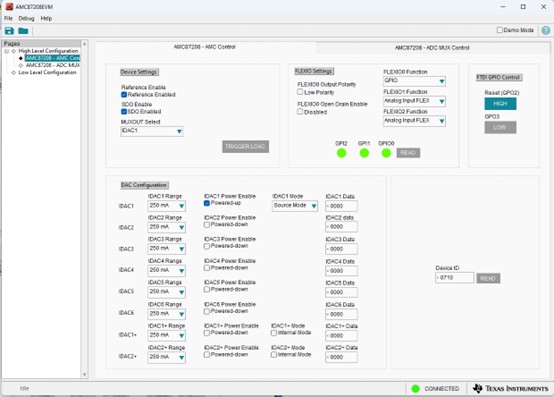Click the Reset (GPO2) HIGH toggle button
This screenshot has width=554, height=397.
click(500, 103)
